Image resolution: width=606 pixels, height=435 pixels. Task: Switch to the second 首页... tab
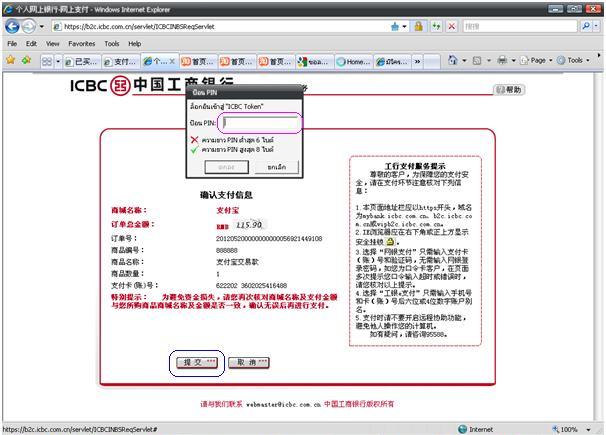(237, 62)
